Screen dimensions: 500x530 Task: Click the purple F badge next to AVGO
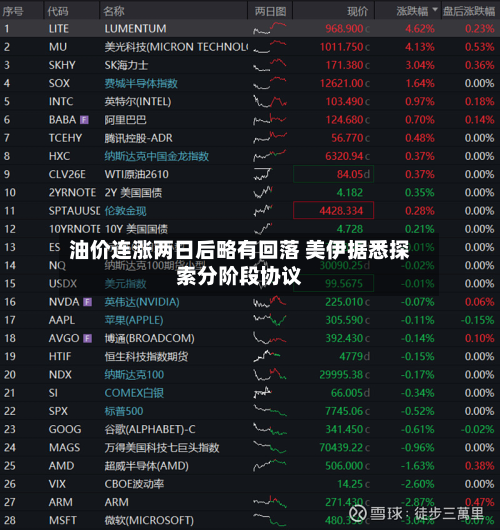tap(88, 338)
